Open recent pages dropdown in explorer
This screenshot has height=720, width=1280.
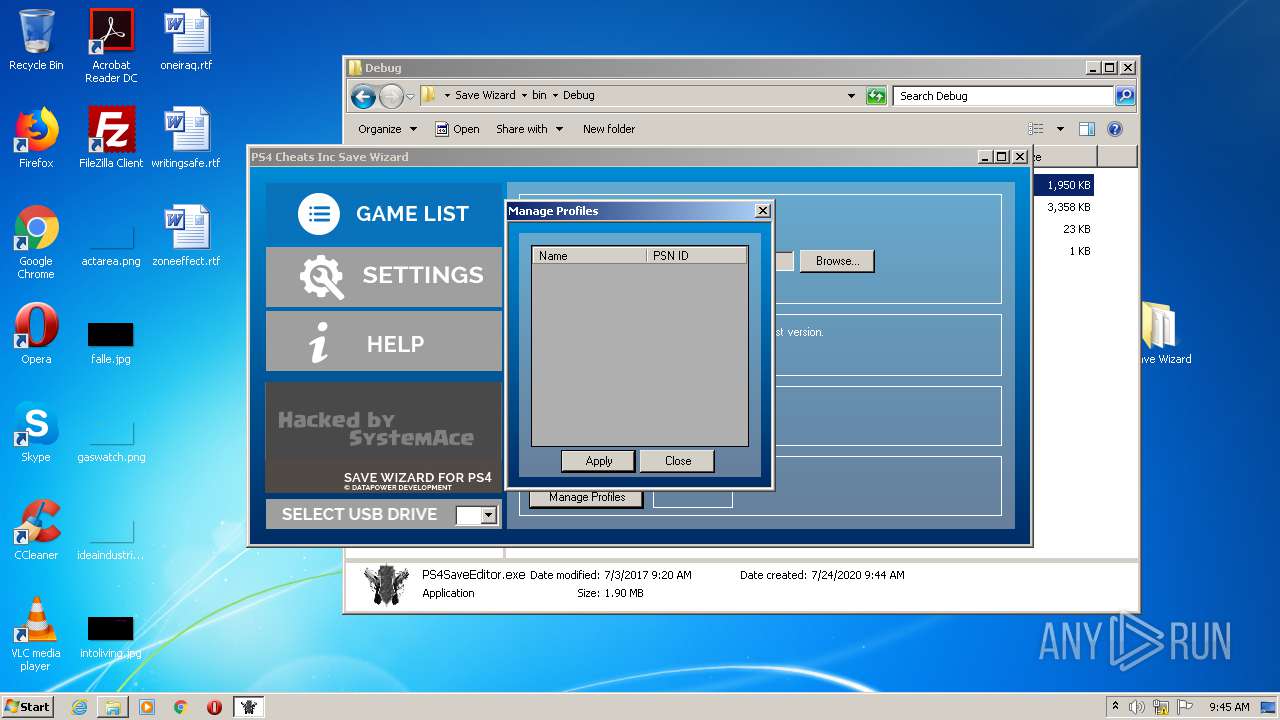coord(410,97)
